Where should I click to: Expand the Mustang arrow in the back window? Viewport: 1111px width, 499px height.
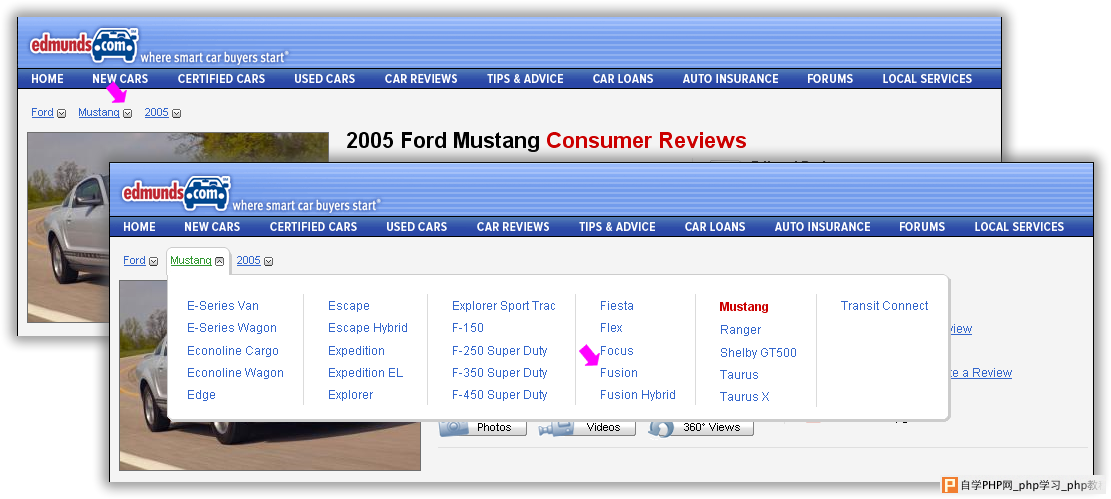(x=127, y=114)
